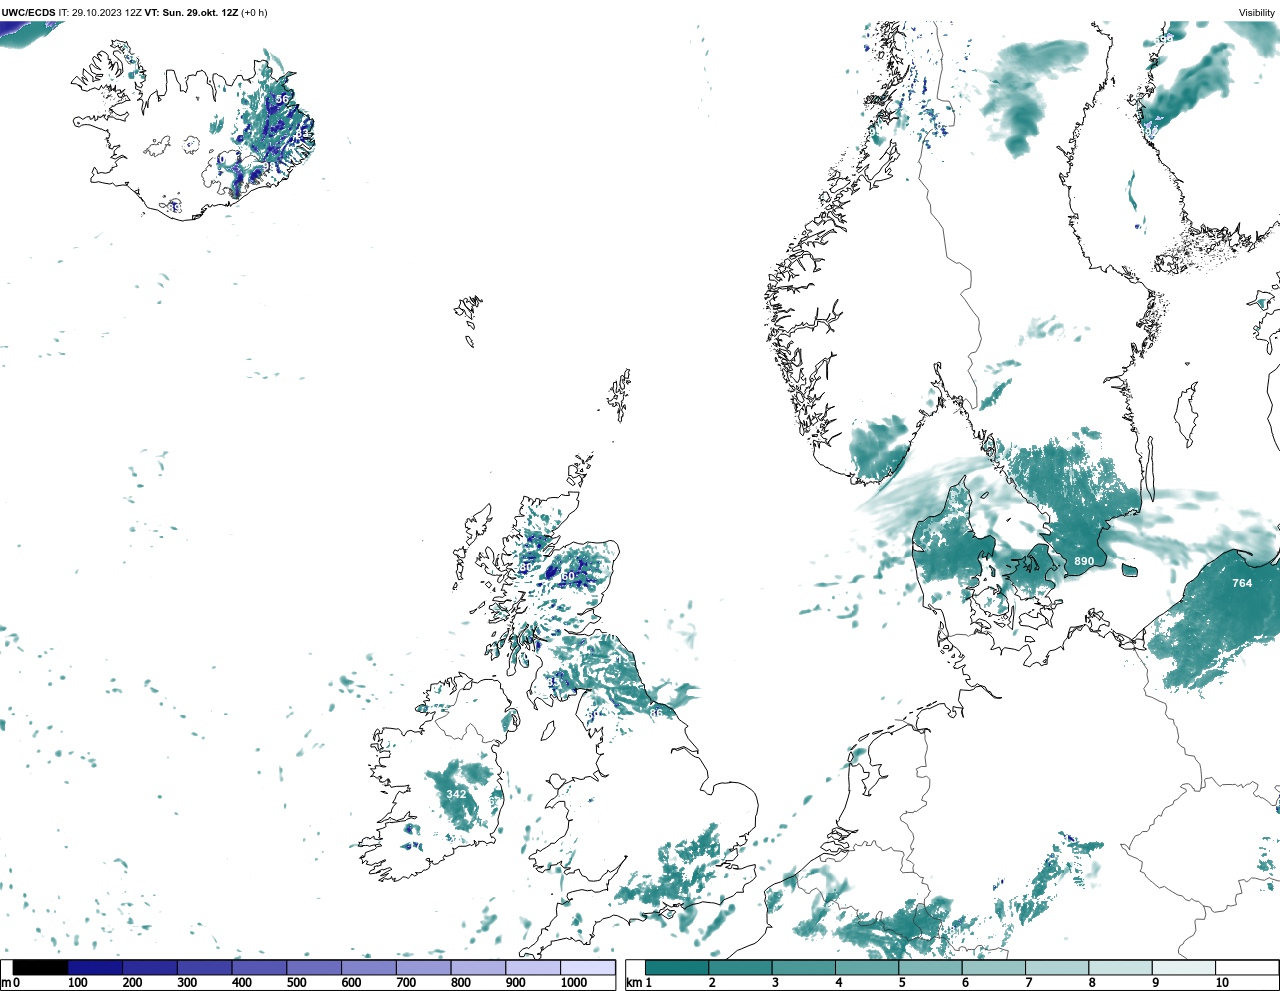The height and width of the screenshot is (991, 1280).
Task: Click the 'km' unit label in legend
Action: click(634, 983)
